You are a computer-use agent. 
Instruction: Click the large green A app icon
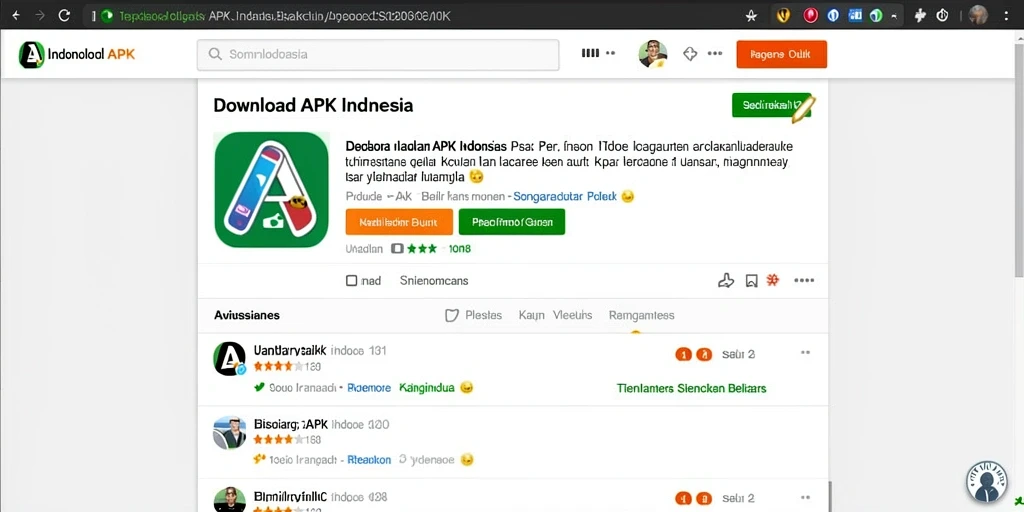point(271,189)
